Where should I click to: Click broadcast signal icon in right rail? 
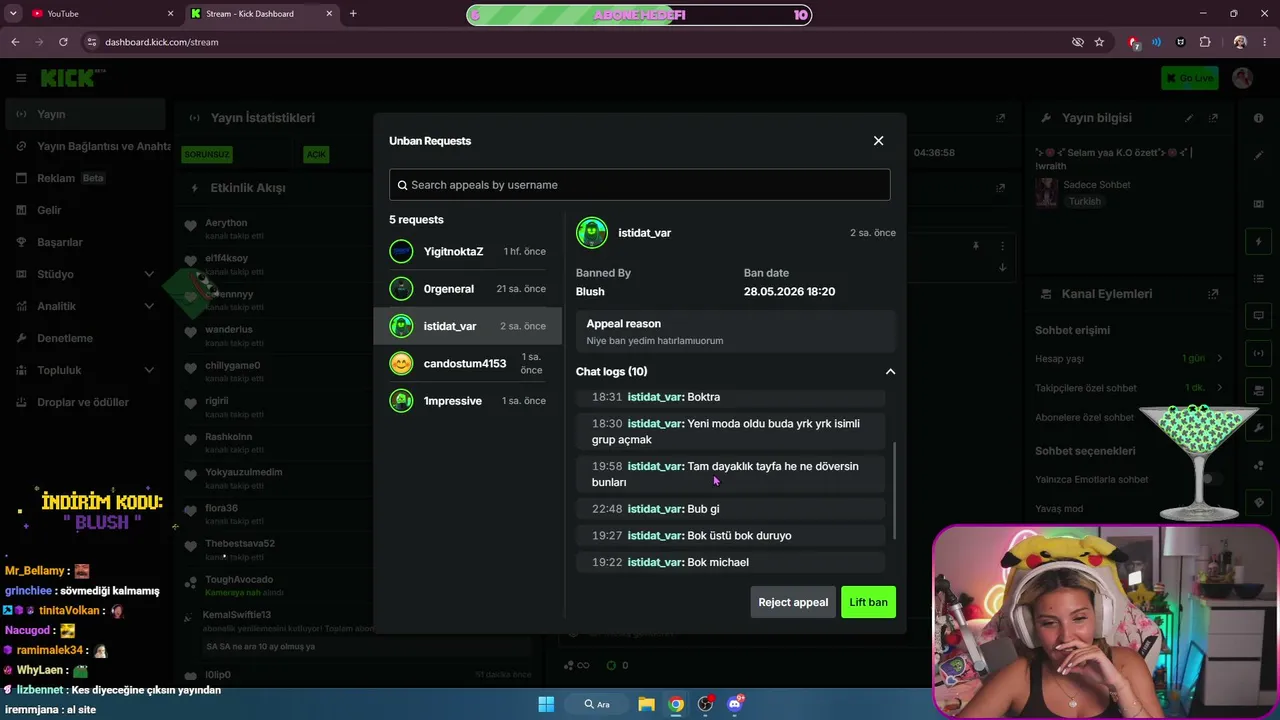click(1258, 353)
